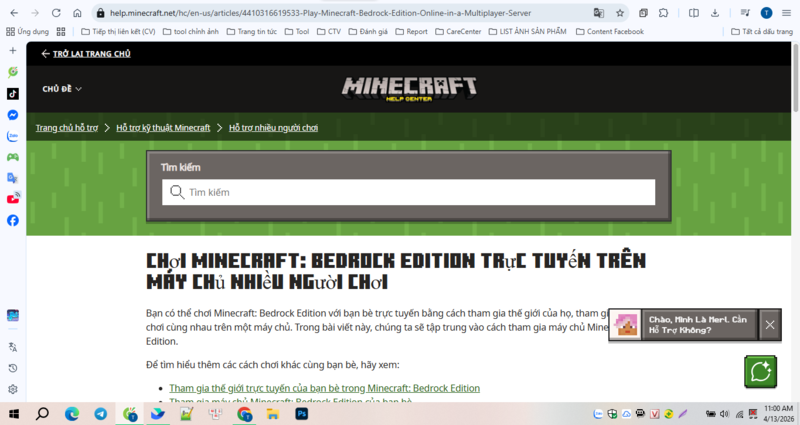The width and height of the screenshot is (800, 425).
Task: Open the CareCenter bookmark folder
Action: 458,32
